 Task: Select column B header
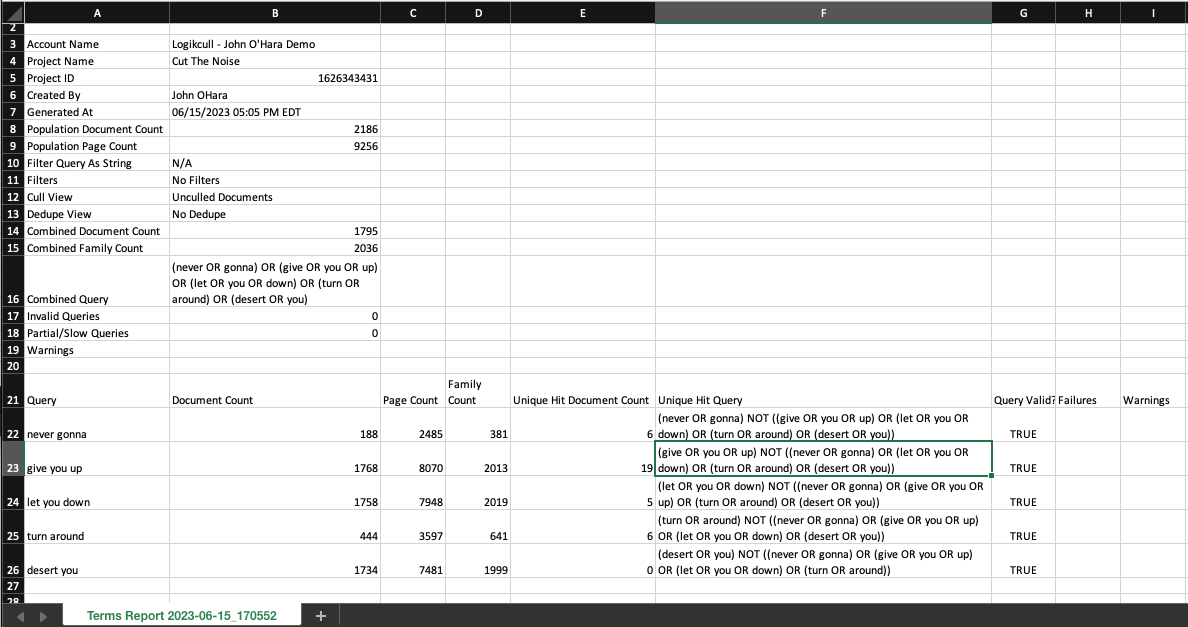point(275,13)
